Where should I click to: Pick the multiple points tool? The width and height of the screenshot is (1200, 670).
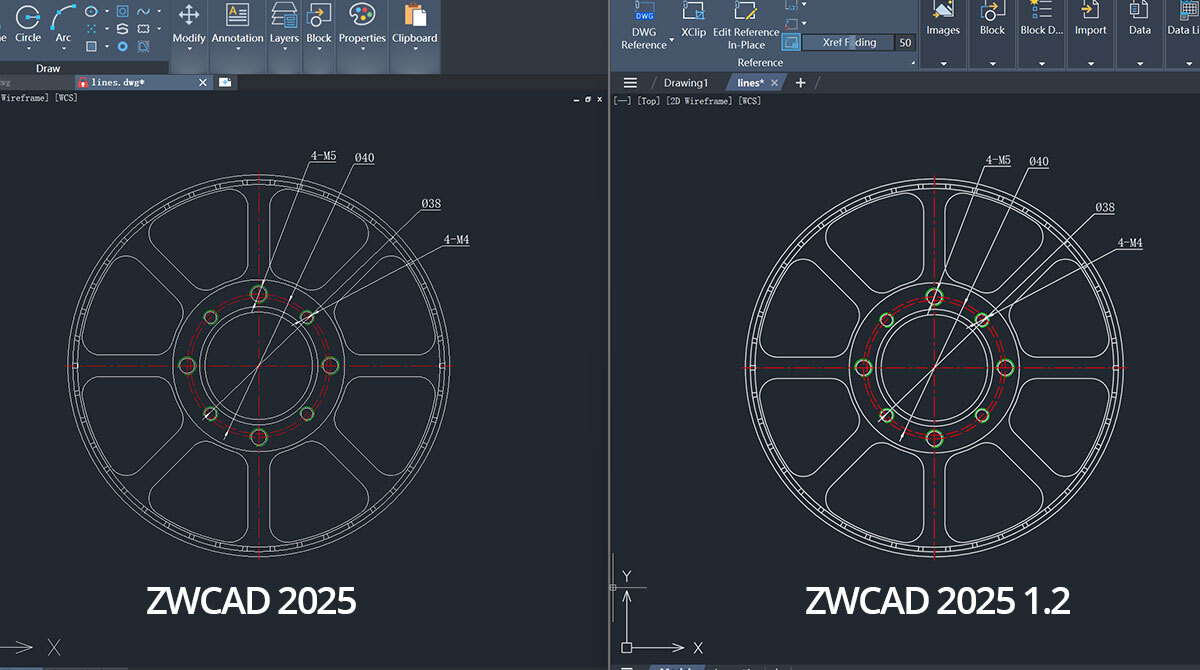click(x=91, y=29)
